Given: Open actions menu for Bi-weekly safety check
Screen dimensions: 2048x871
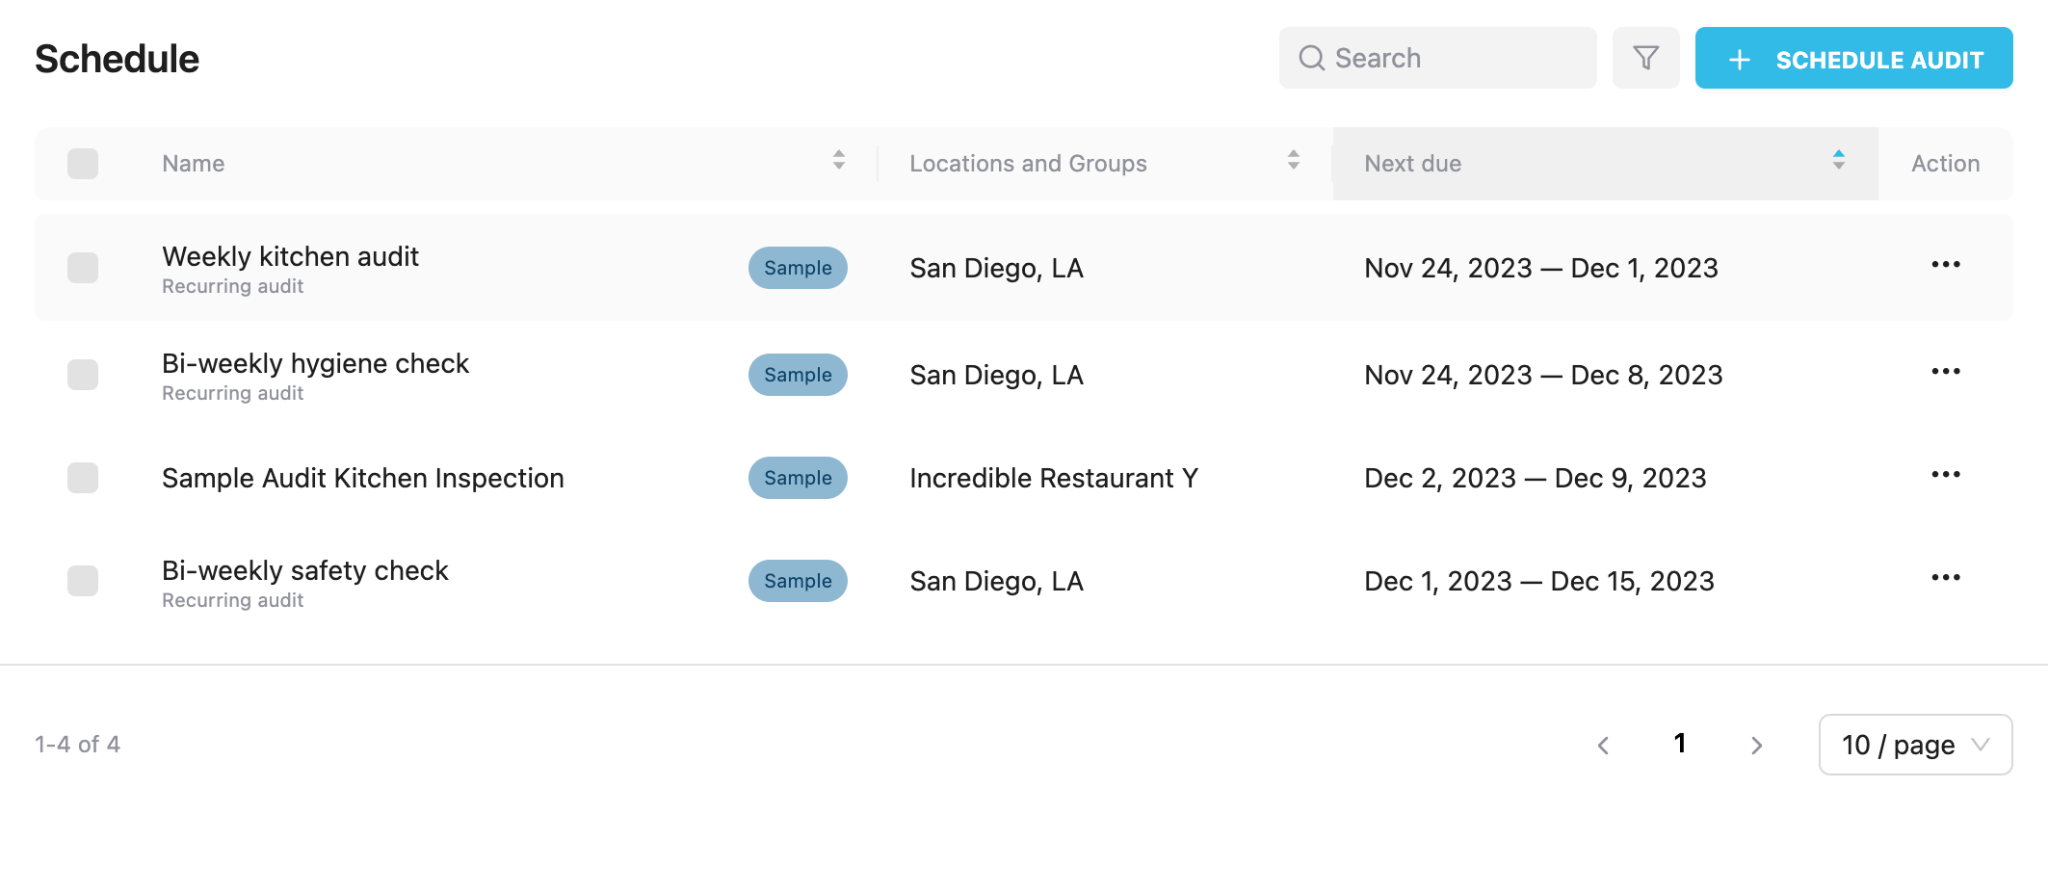Looking at the screenshot, I should [1945, 578].
